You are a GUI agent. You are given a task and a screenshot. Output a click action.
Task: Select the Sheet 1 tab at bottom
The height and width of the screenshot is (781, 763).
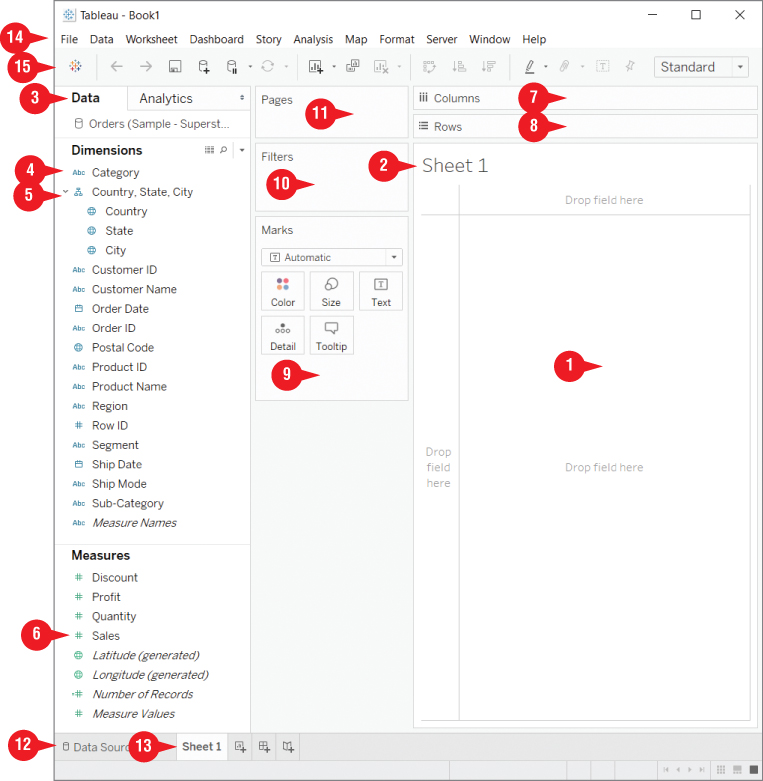coord(202,747)
